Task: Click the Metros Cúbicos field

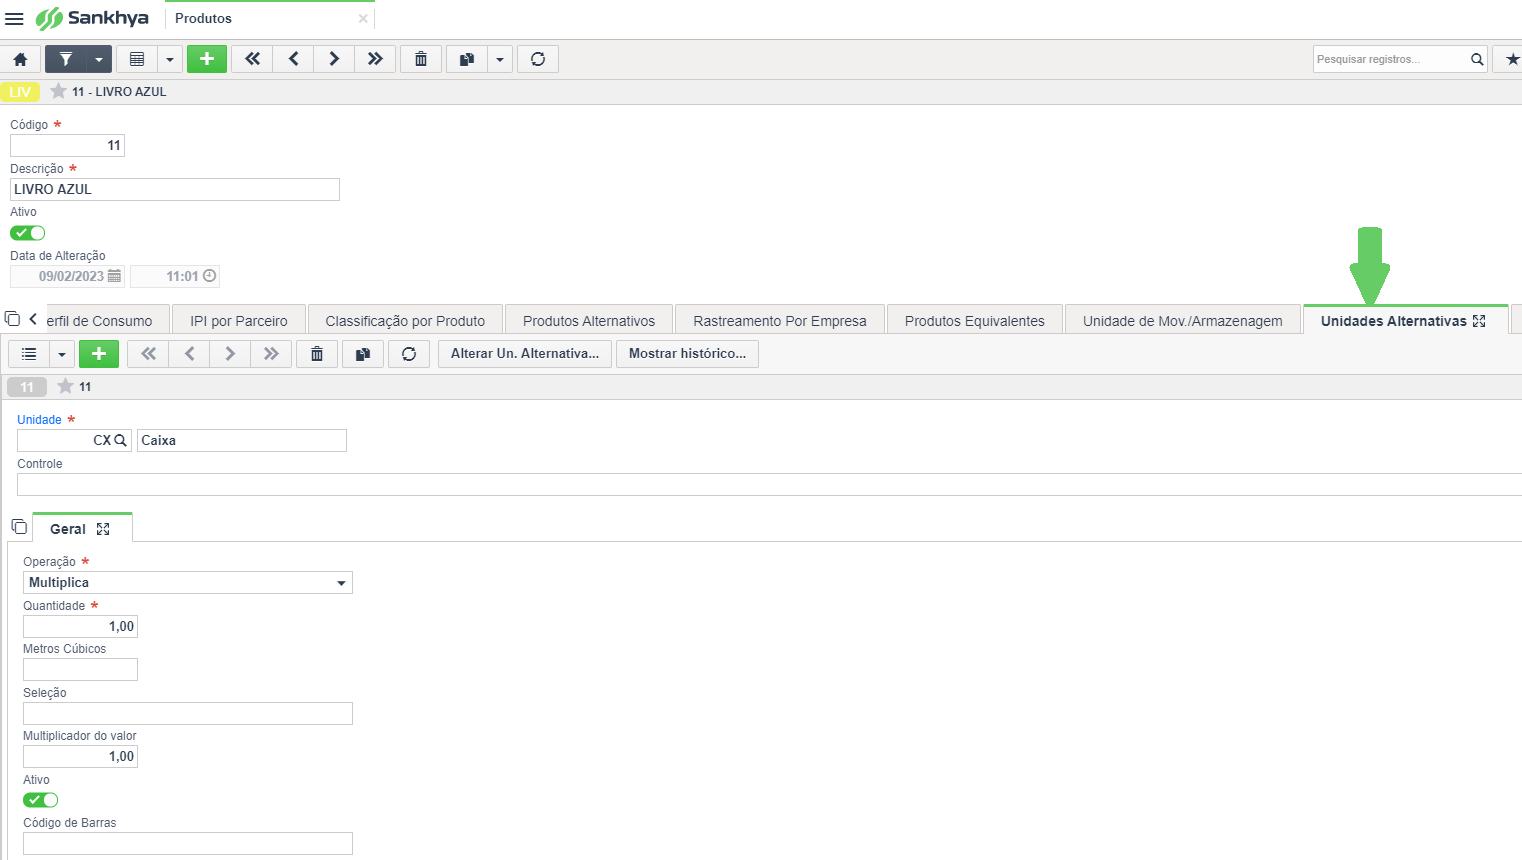Action: coord(80,670)
